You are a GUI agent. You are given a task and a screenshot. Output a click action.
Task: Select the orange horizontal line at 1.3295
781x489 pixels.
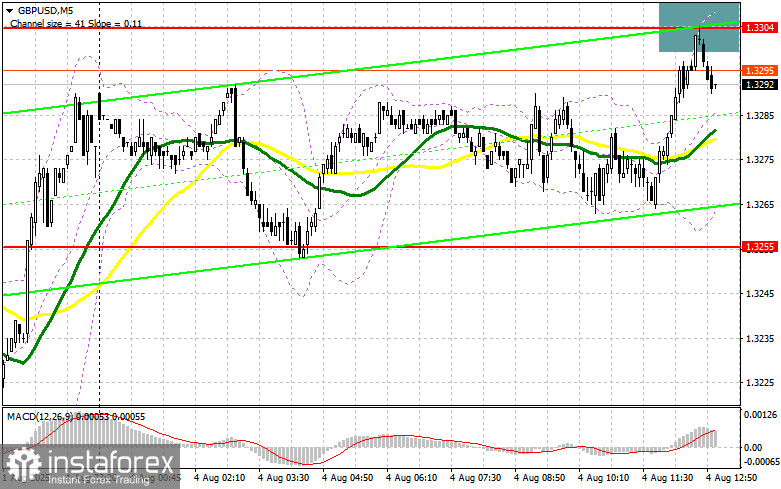point(371,71)
